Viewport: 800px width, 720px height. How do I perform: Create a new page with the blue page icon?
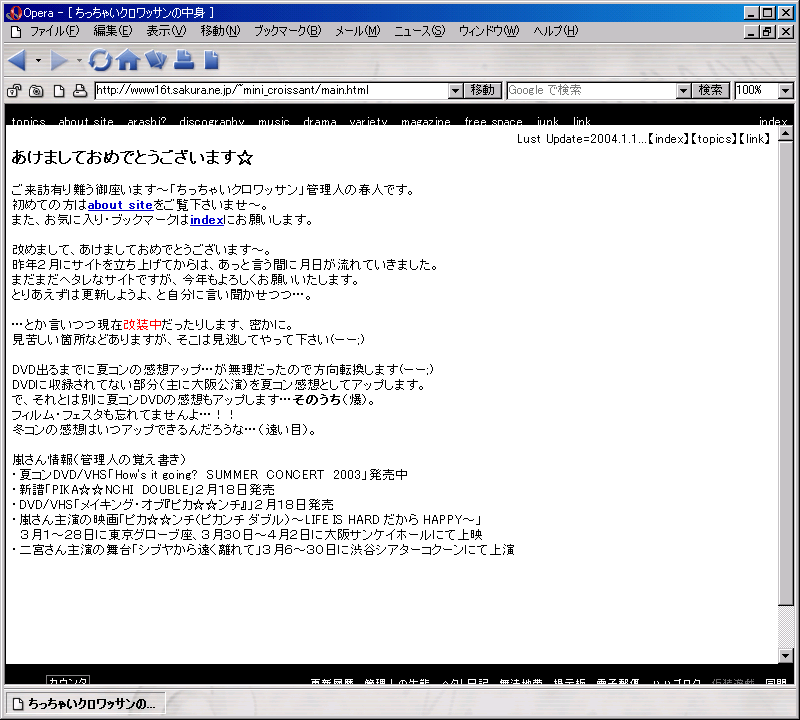(211, 60)
